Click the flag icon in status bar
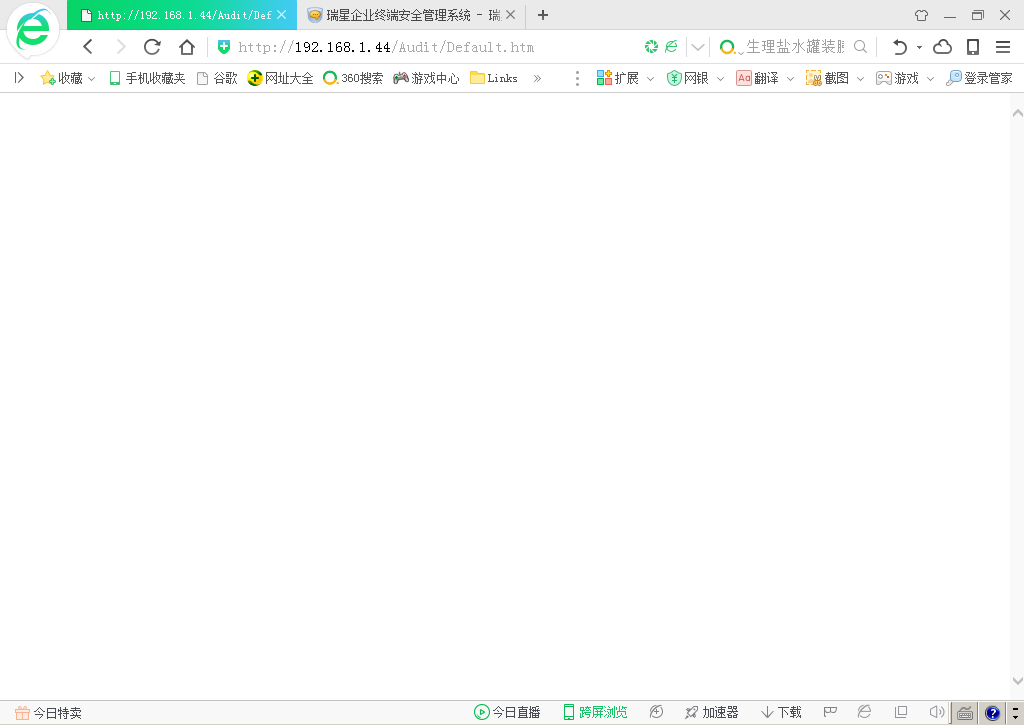 click(831, 712)
